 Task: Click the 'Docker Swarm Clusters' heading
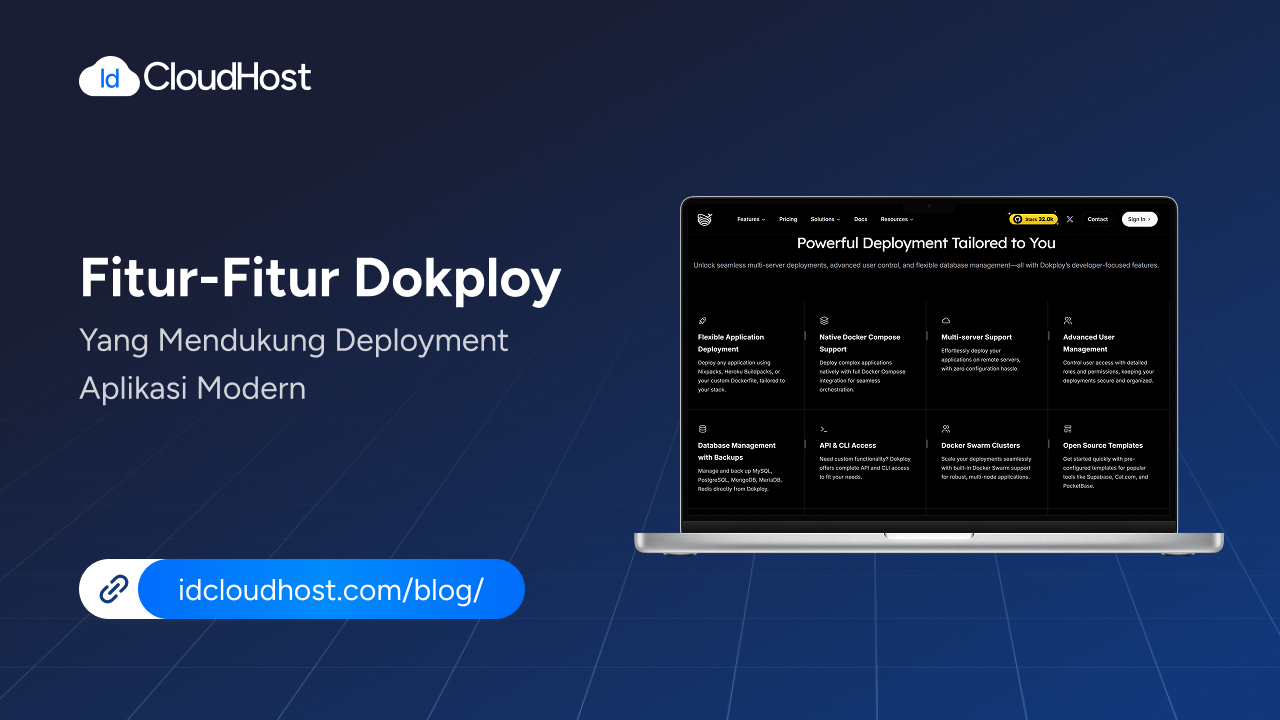[981, 445]
